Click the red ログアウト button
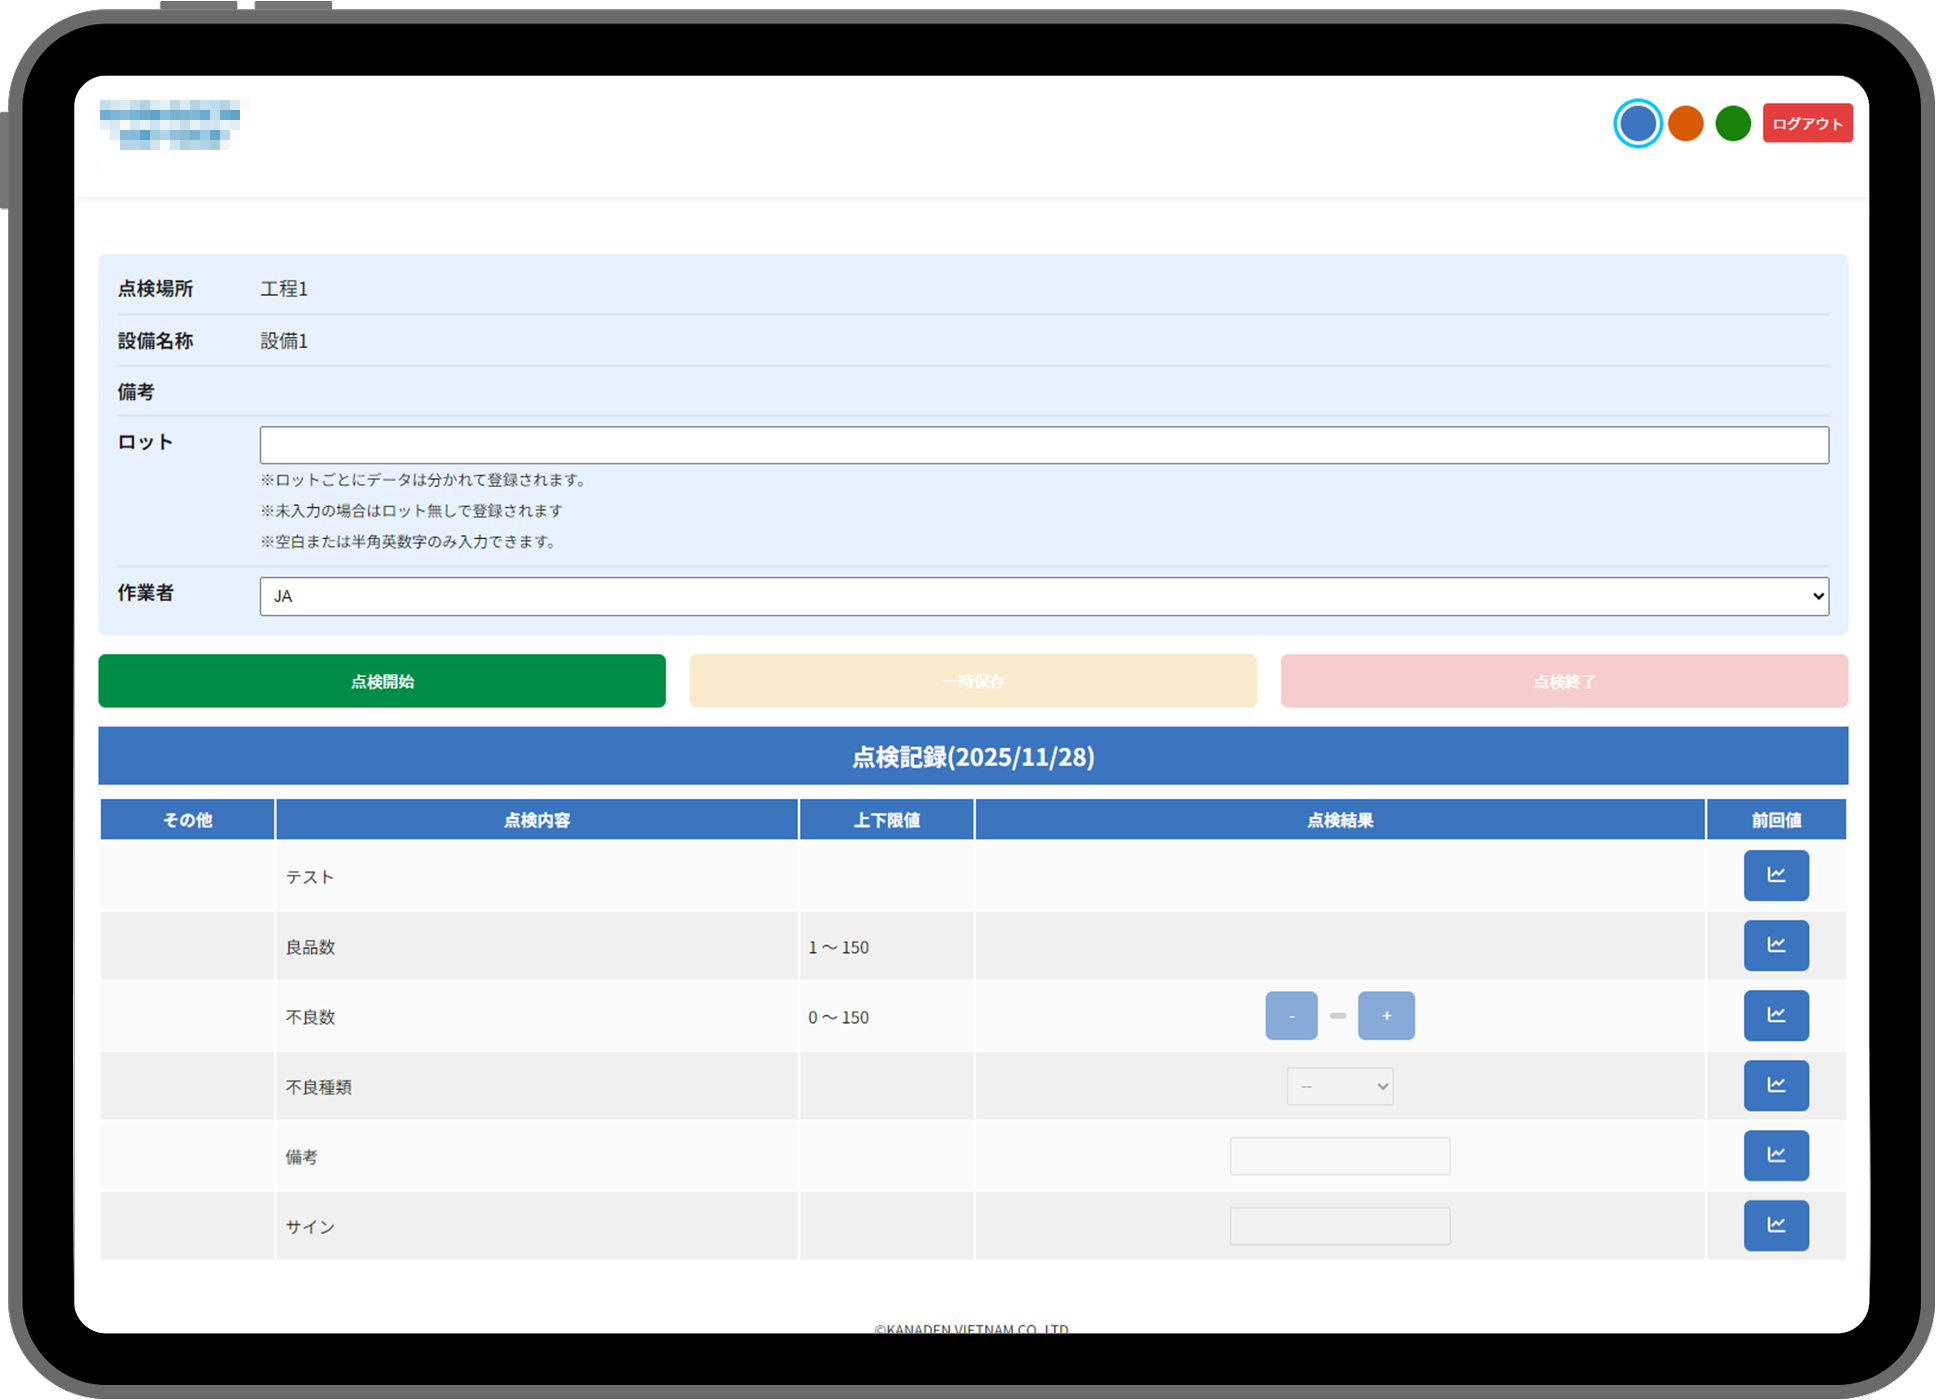1936x1400 pixels. tap(1806, 124)
